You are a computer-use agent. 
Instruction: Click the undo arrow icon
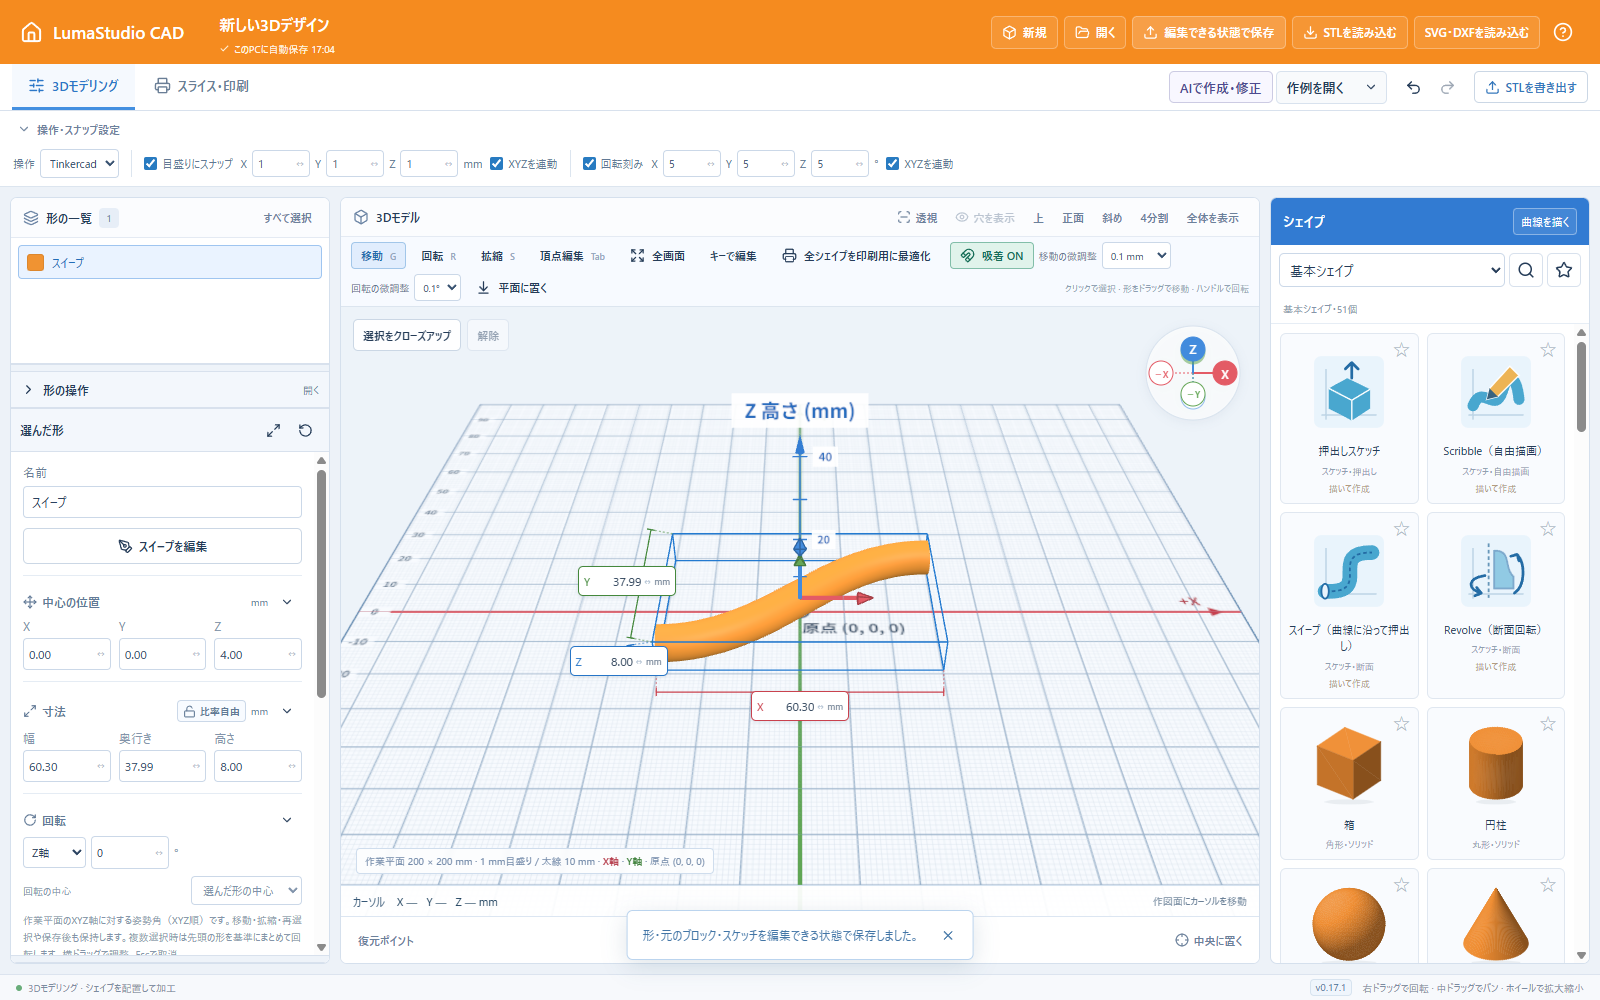(1413, 88)
